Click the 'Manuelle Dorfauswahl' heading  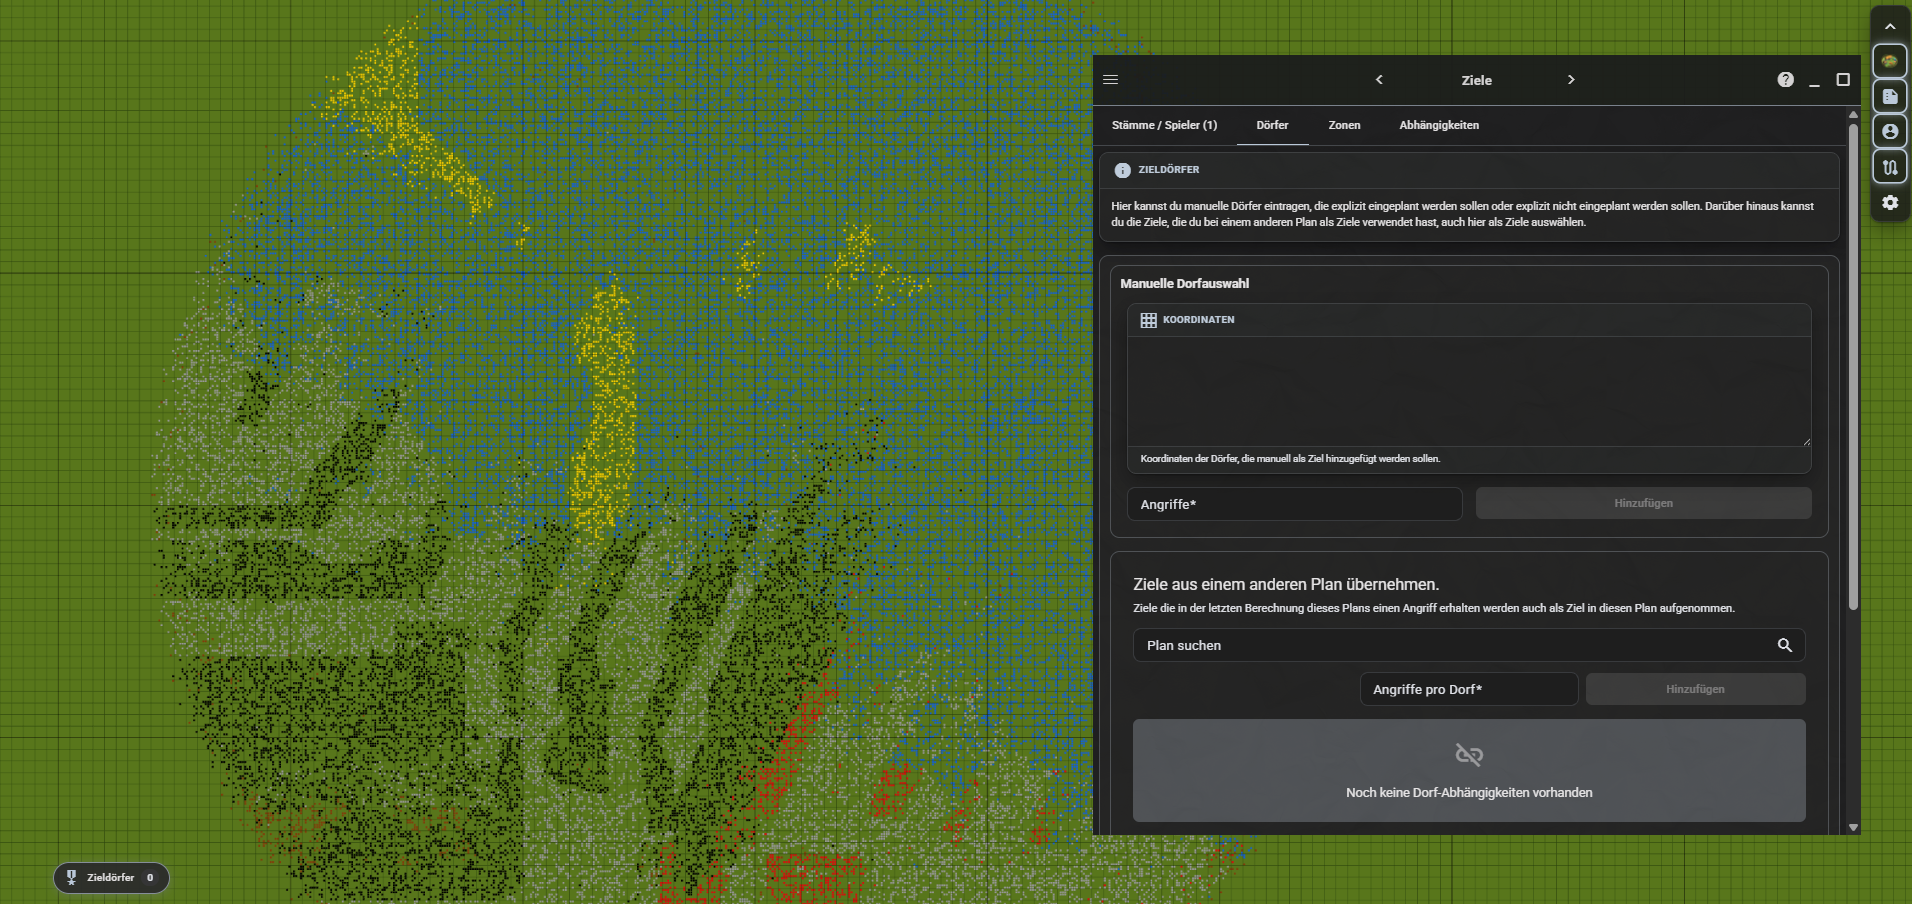[x=1184, y=284]
